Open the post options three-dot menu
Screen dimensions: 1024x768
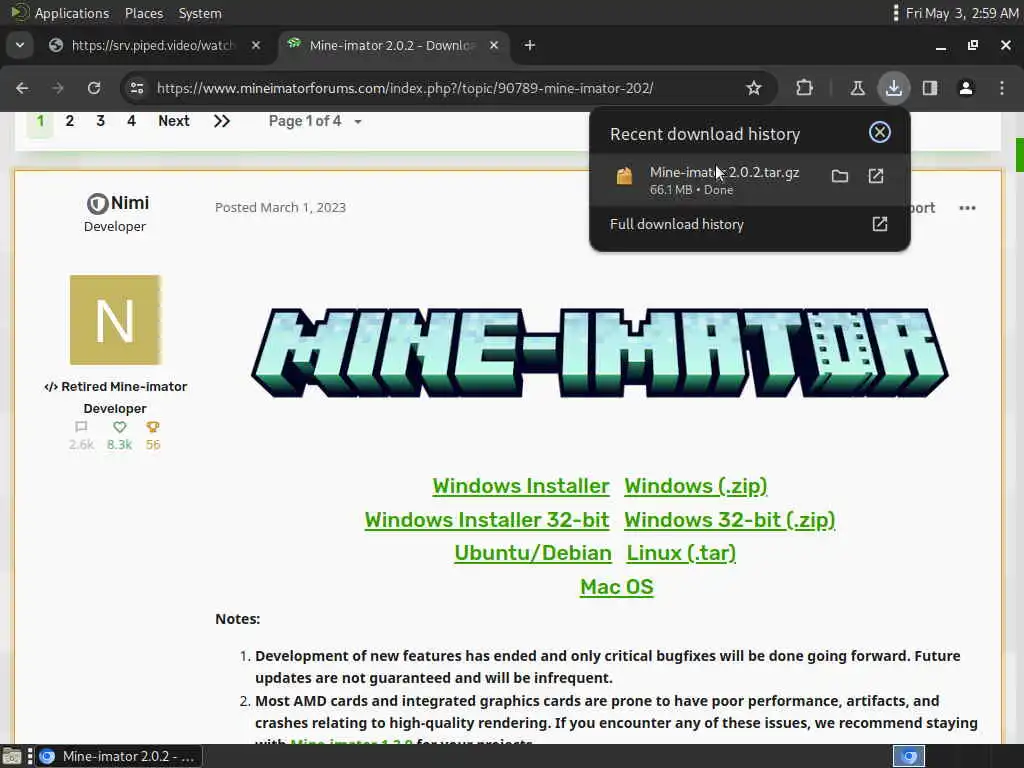967,208
